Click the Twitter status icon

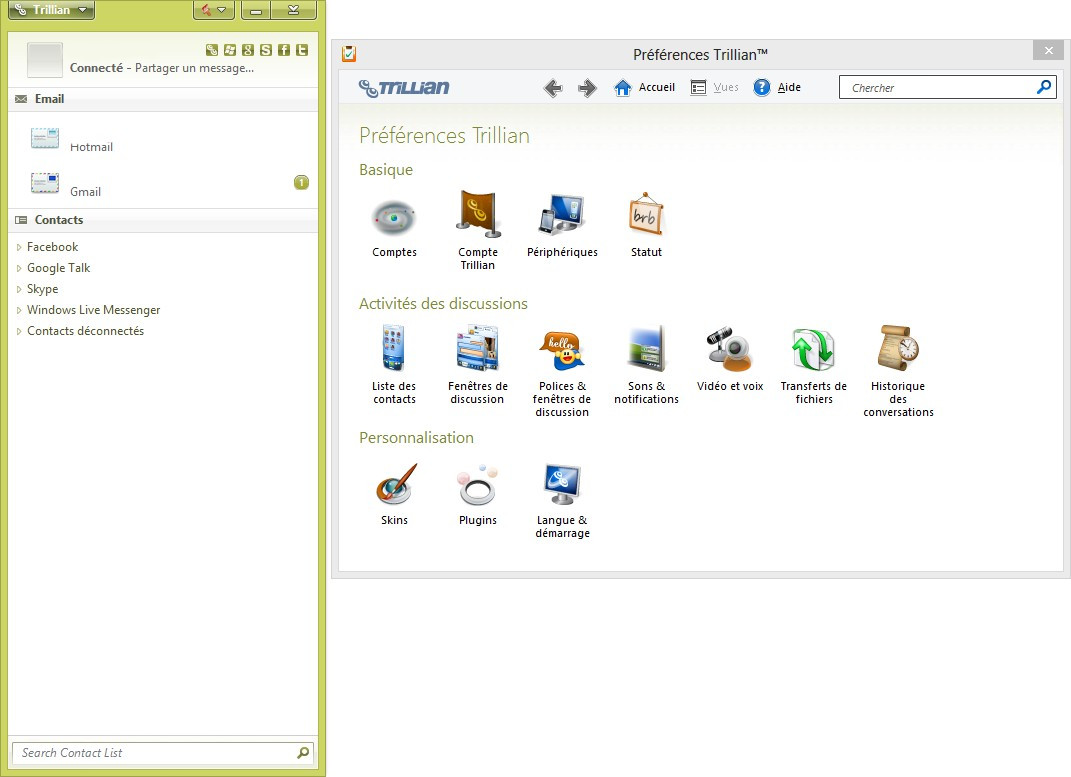click(302, 50)
